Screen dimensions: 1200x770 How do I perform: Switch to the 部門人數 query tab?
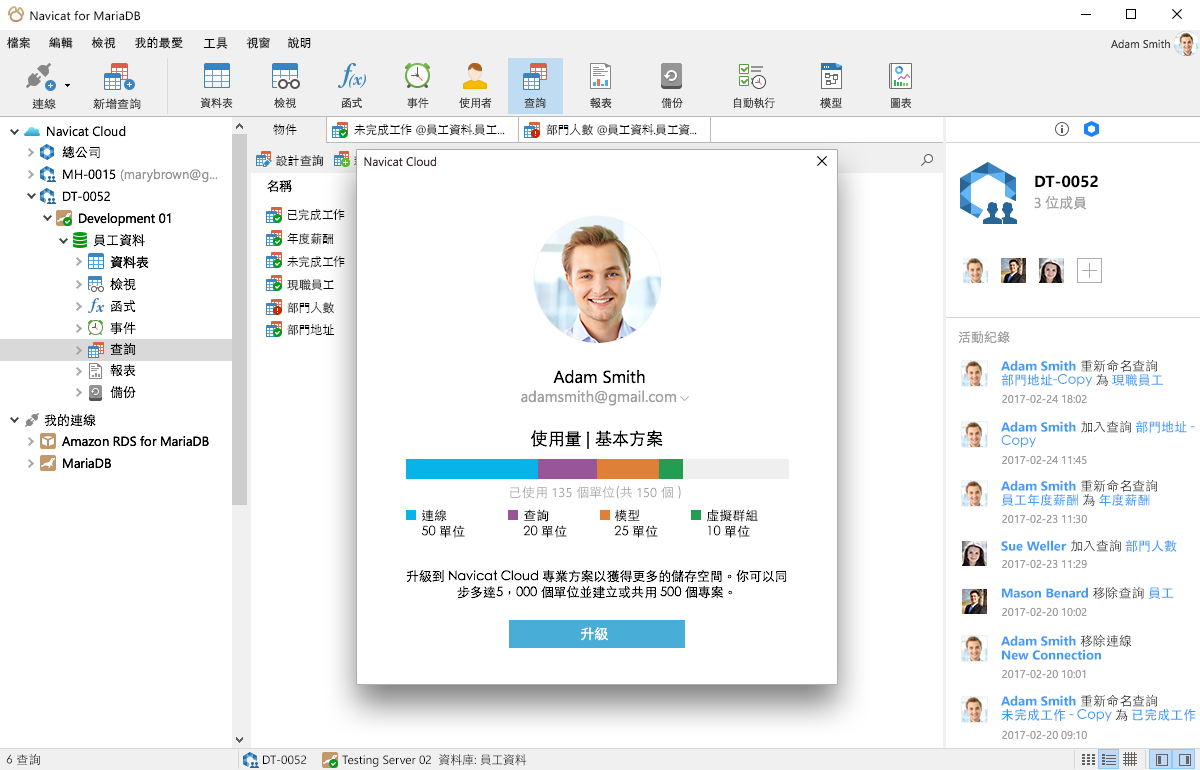(x=614, y=130)
